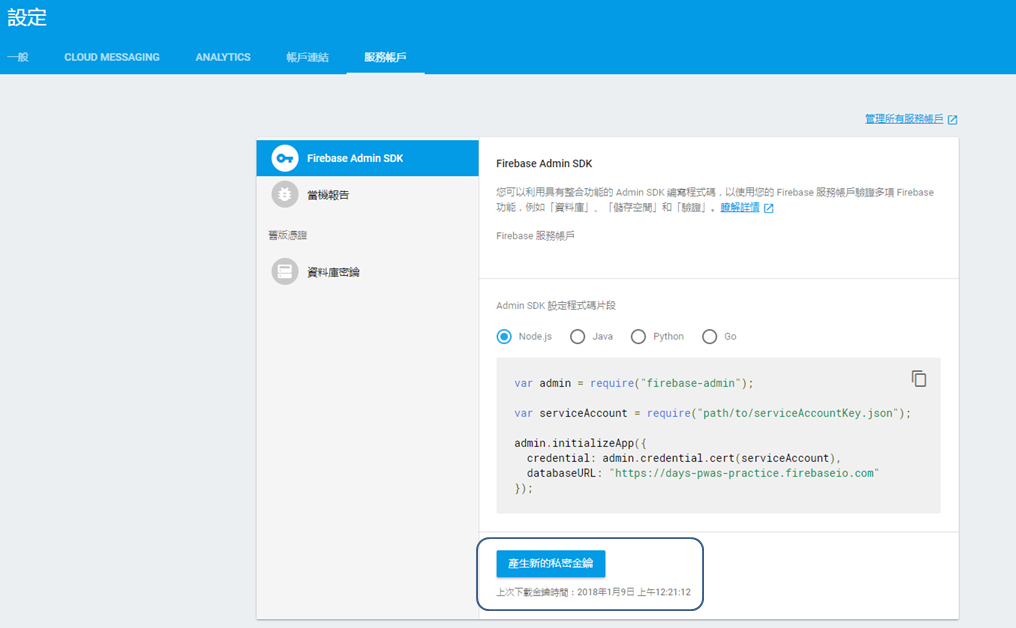Image resolution: width=1016 pixels, height=628 pixels.
Task: Select the Node.js radio button
Action: point(504,336)
